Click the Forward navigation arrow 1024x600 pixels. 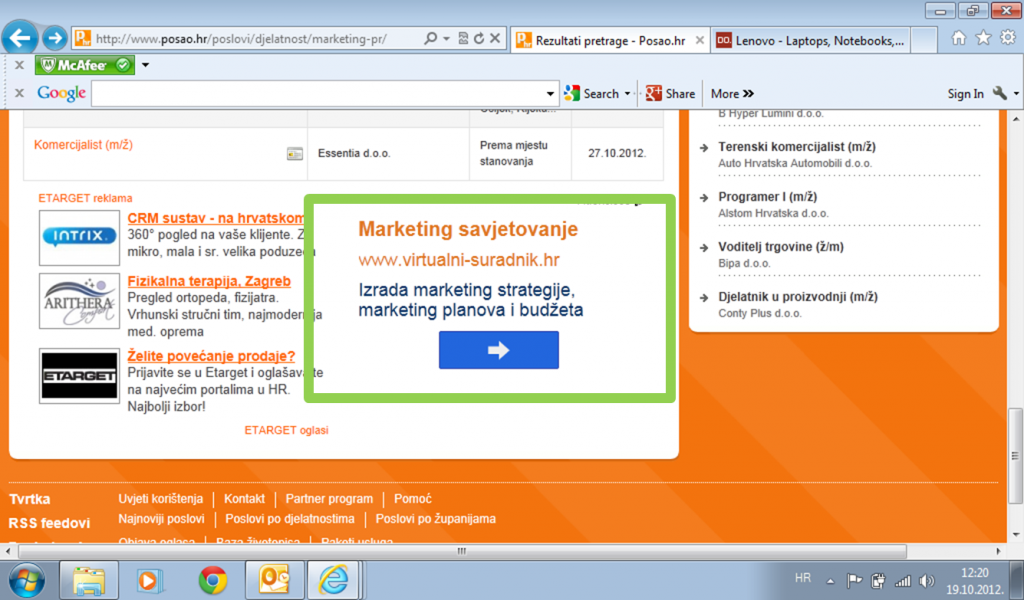click(x=54, y=39)
